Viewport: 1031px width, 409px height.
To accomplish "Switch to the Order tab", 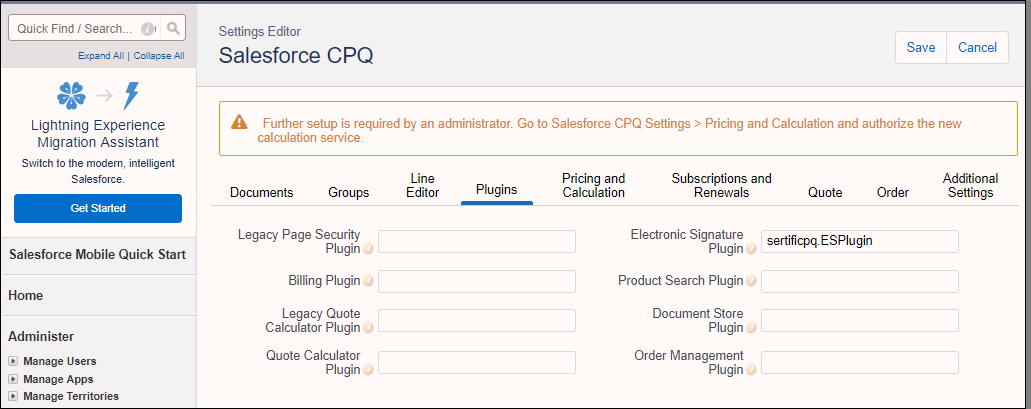I will [x=893, y=193].
